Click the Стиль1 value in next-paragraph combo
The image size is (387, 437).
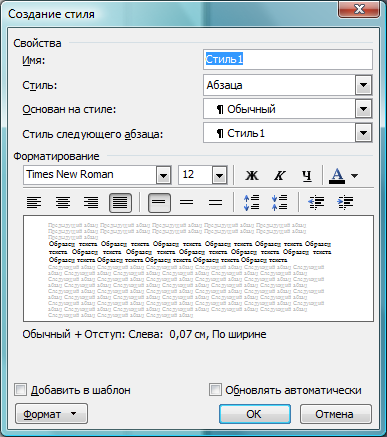(246, 133)
